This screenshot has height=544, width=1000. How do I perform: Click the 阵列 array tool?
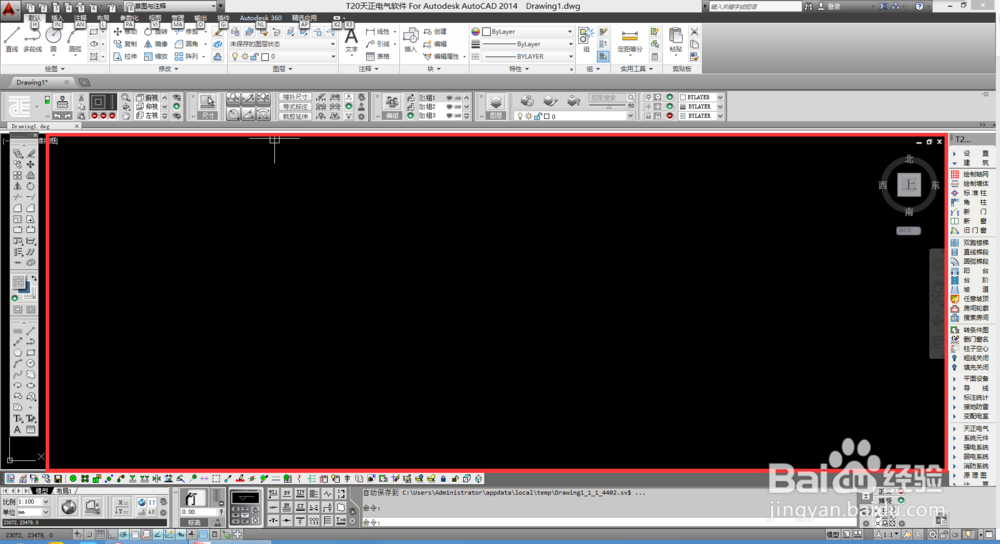tap(188, 57)
